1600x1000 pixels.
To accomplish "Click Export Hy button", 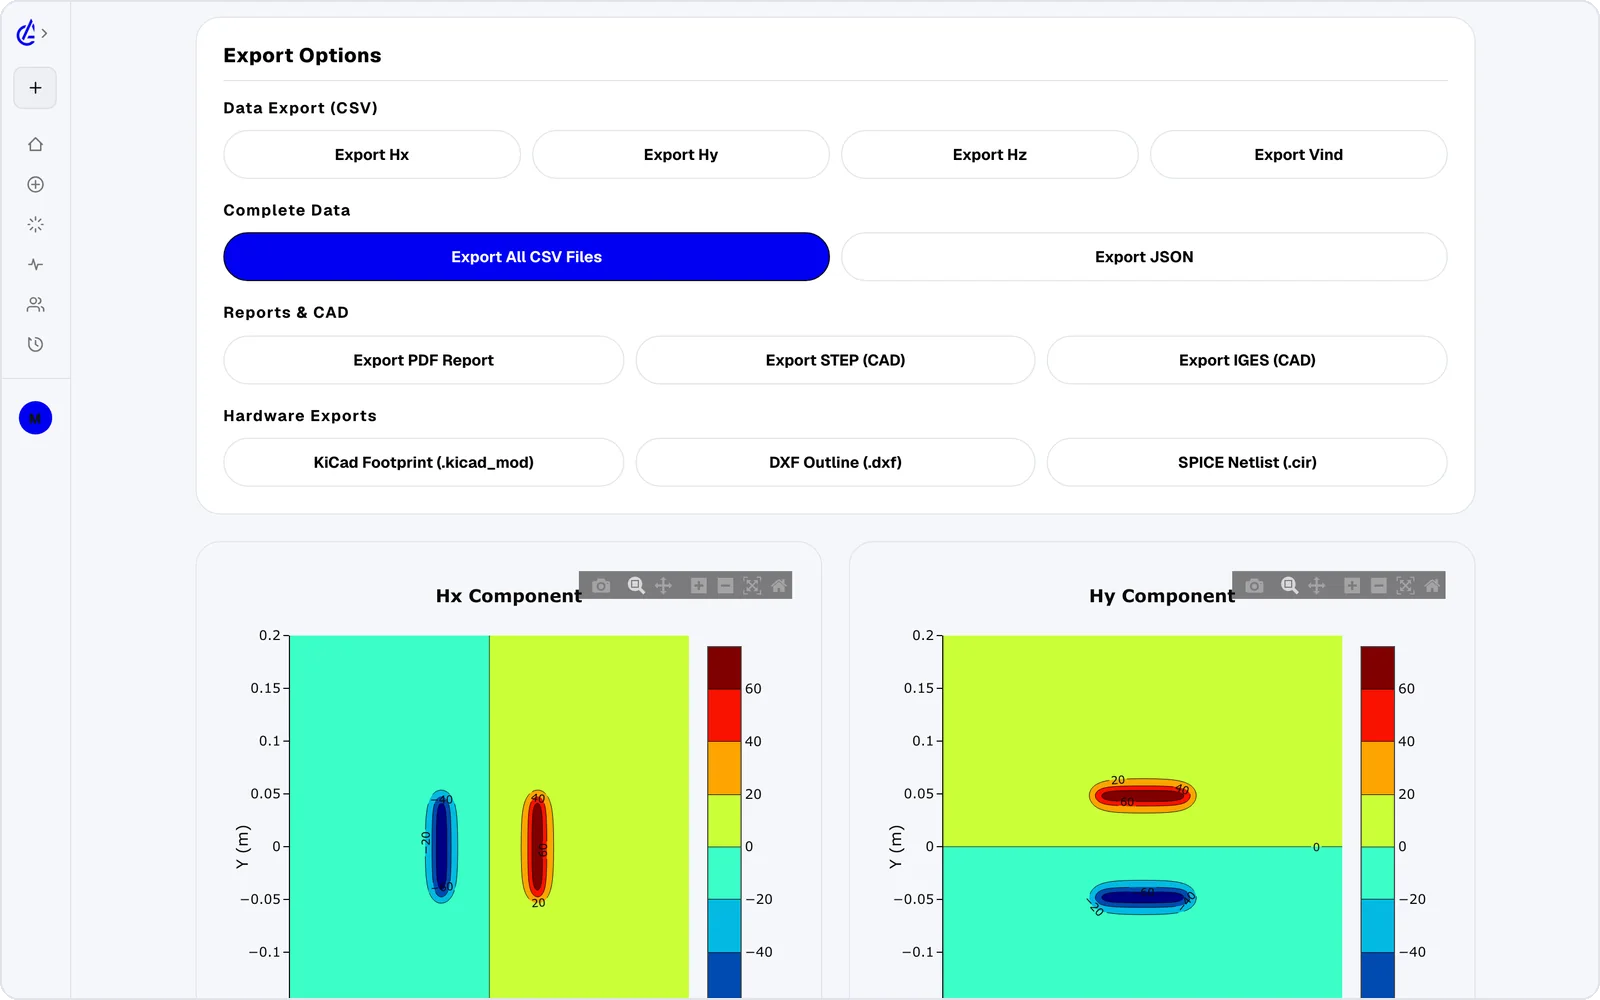I will pos(681,155).
